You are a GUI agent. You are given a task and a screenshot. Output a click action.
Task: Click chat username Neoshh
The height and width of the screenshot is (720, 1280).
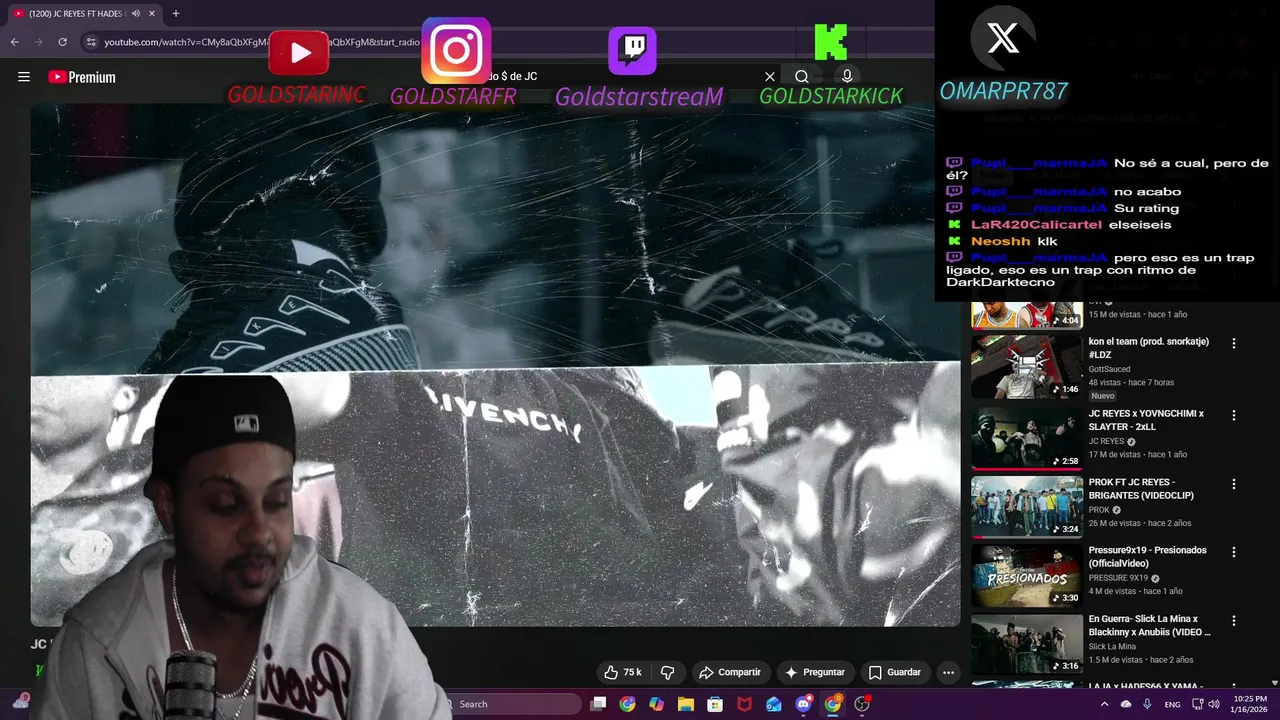pos(1000,241)
